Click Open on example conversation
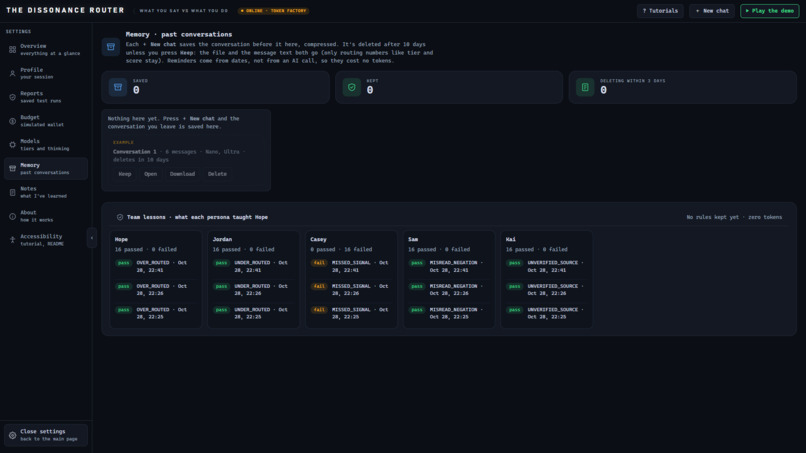Viewport: 806px width, 453px height. coord(151,174)
